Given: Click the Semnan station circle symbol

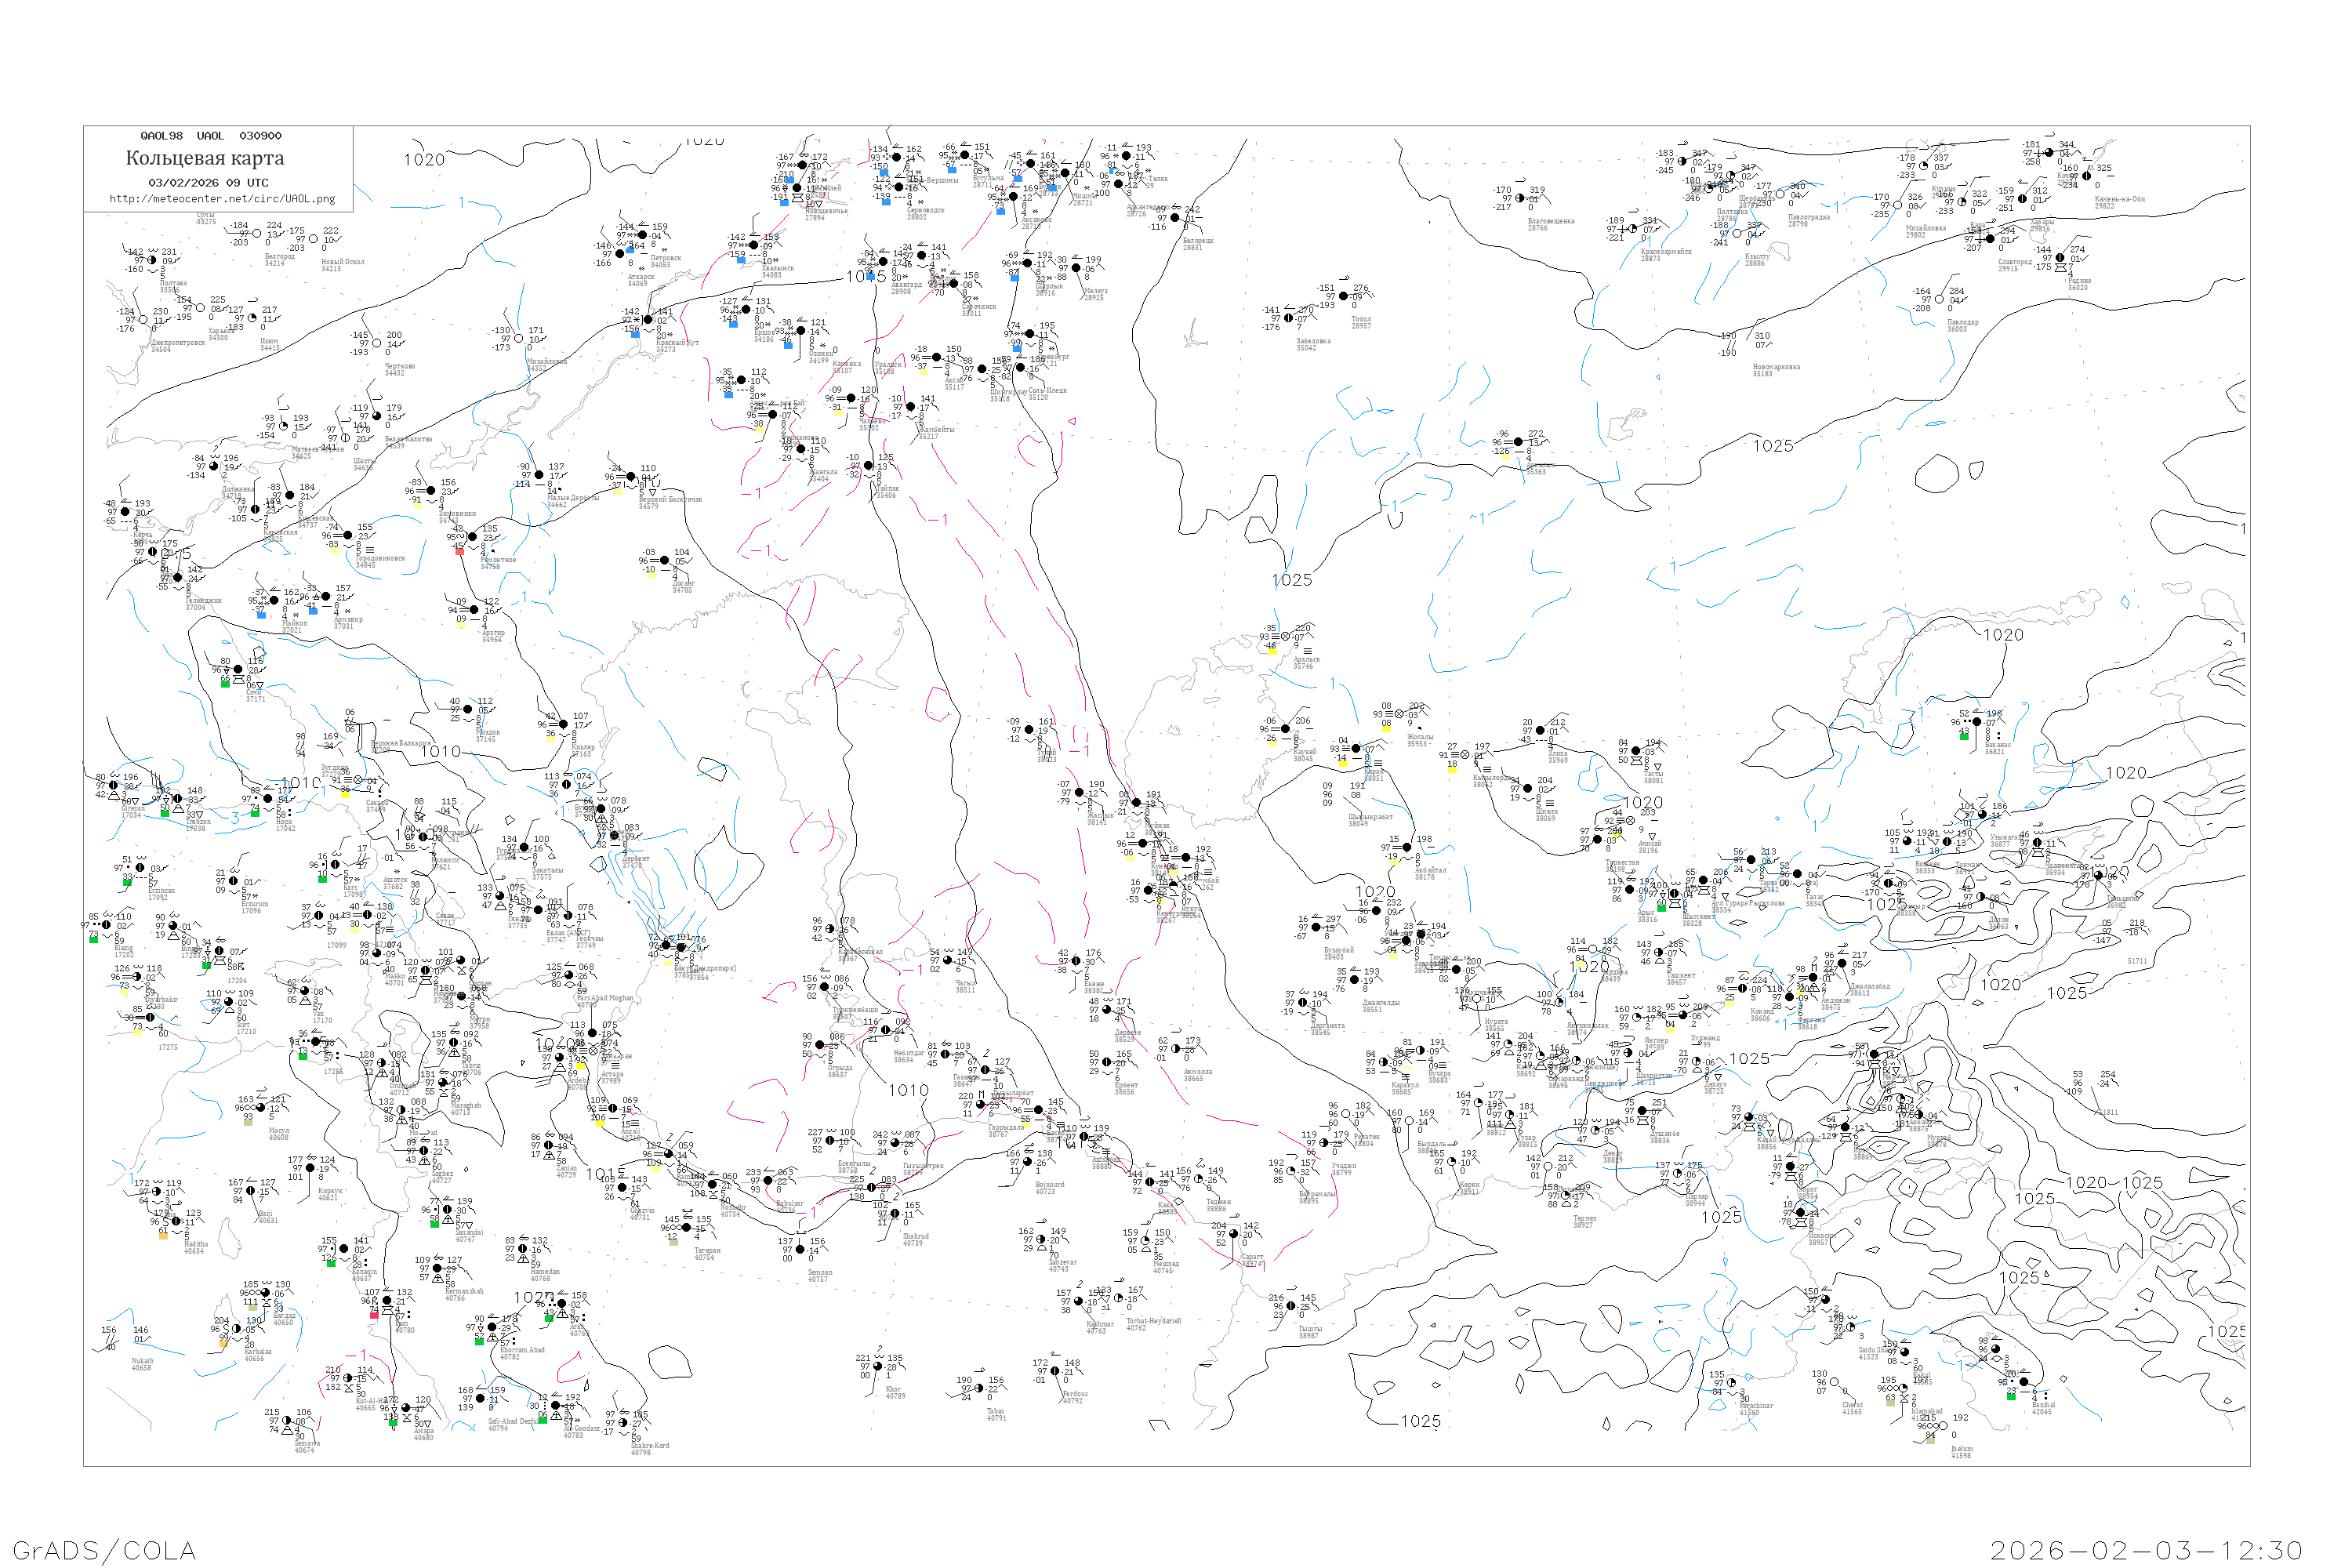Looking at the screenshot, I should click(800, 1250).
